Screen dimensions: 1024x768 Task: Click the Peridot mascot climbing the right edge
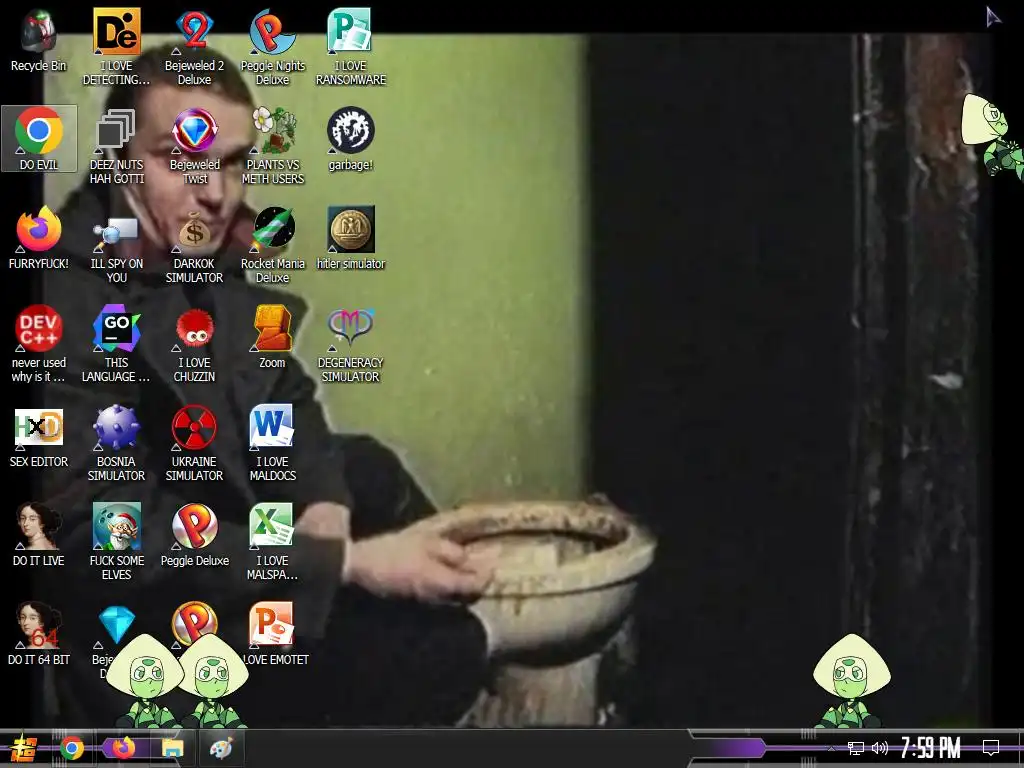993,135
